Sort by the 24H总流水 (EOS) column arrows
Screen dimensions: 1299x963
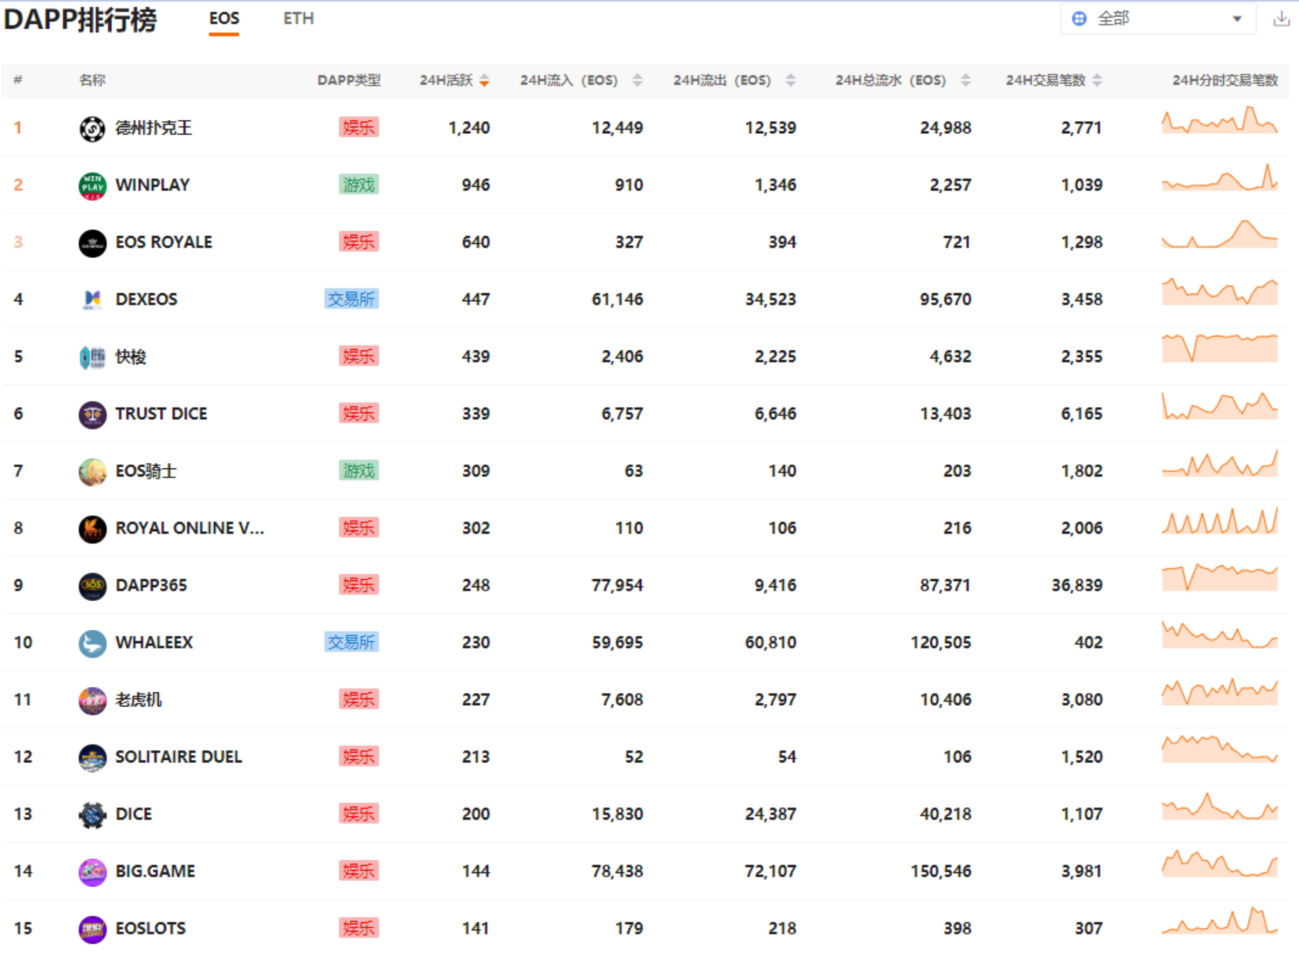click(965, 80)
